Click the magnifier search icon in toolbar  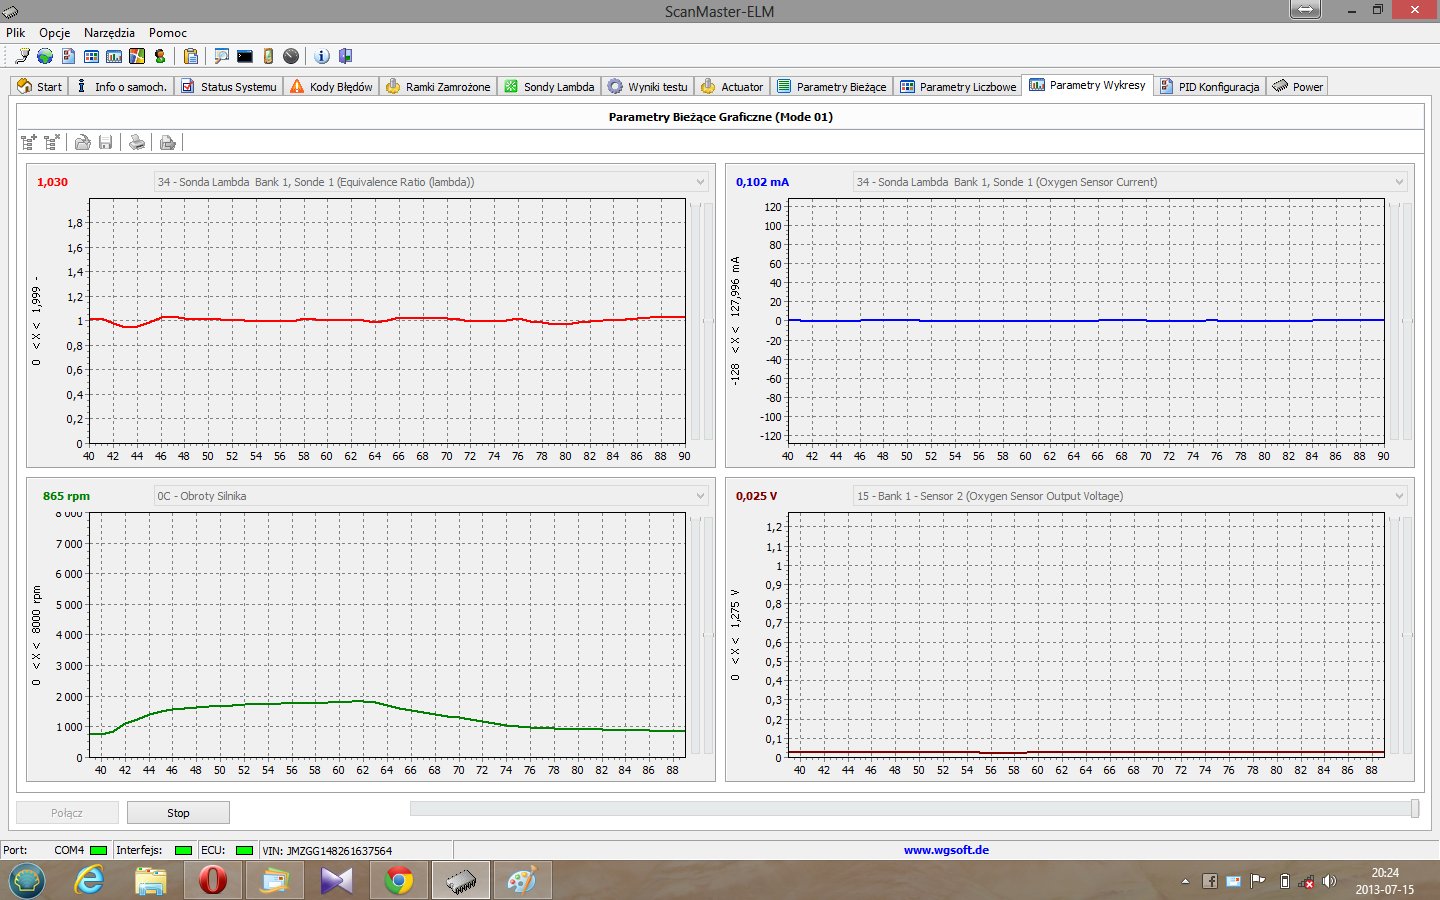click(x=222, y=56)
